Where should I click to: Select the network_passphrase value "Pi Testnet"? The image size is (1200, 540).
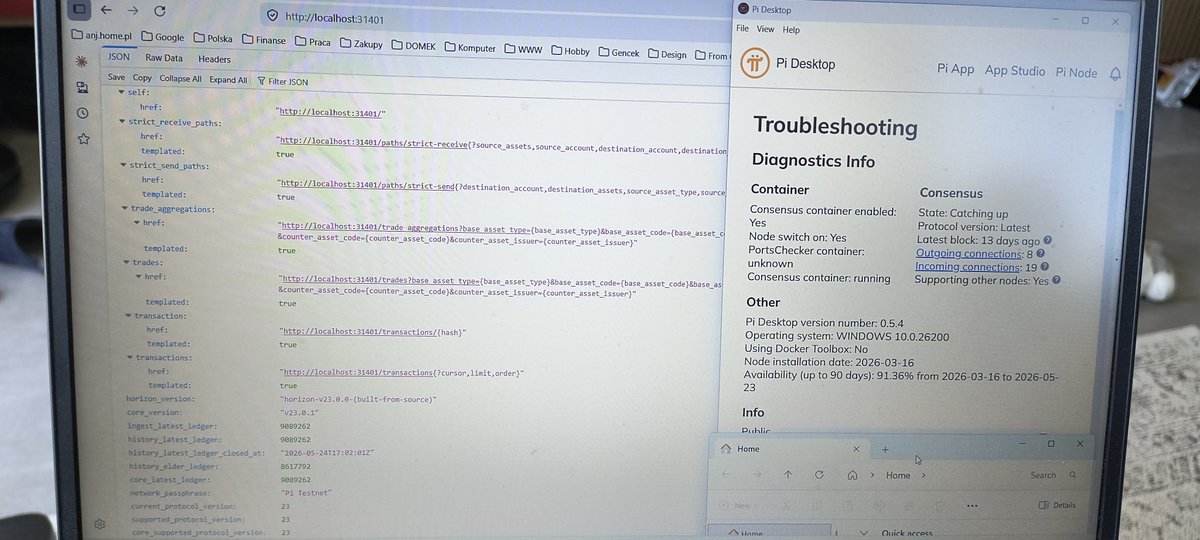[x=306, y=493]
